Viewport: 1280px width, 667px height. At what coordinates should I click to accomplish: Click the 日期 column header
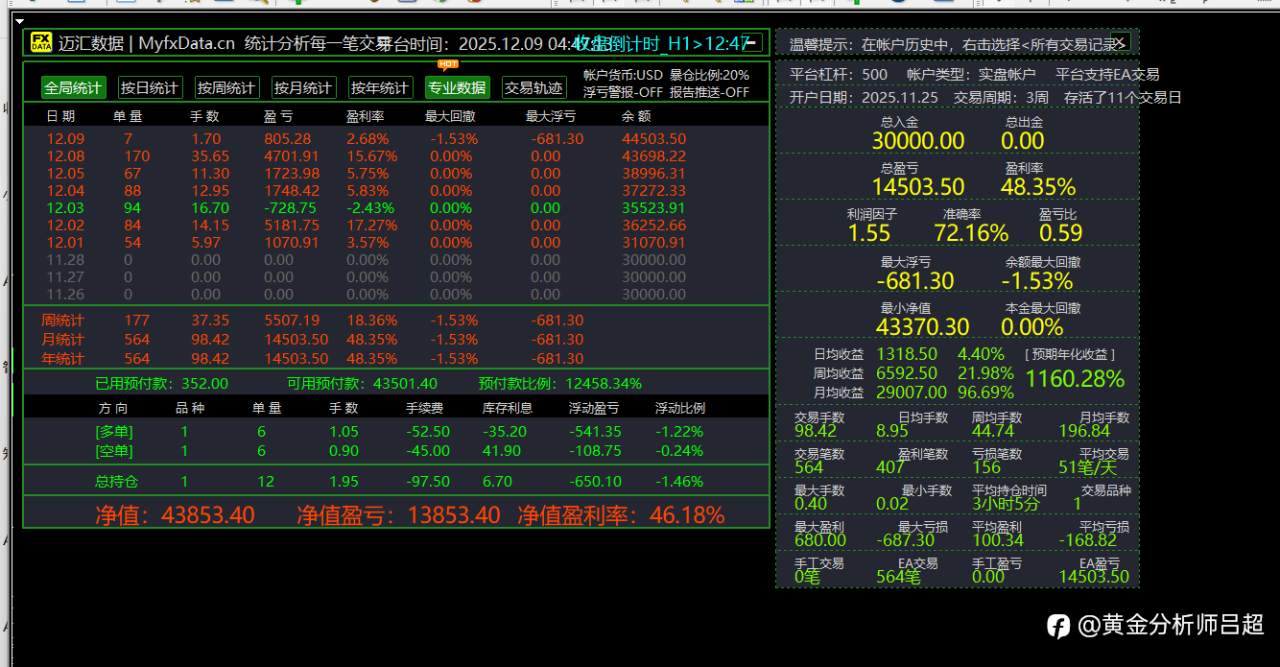tap(60, 116)
